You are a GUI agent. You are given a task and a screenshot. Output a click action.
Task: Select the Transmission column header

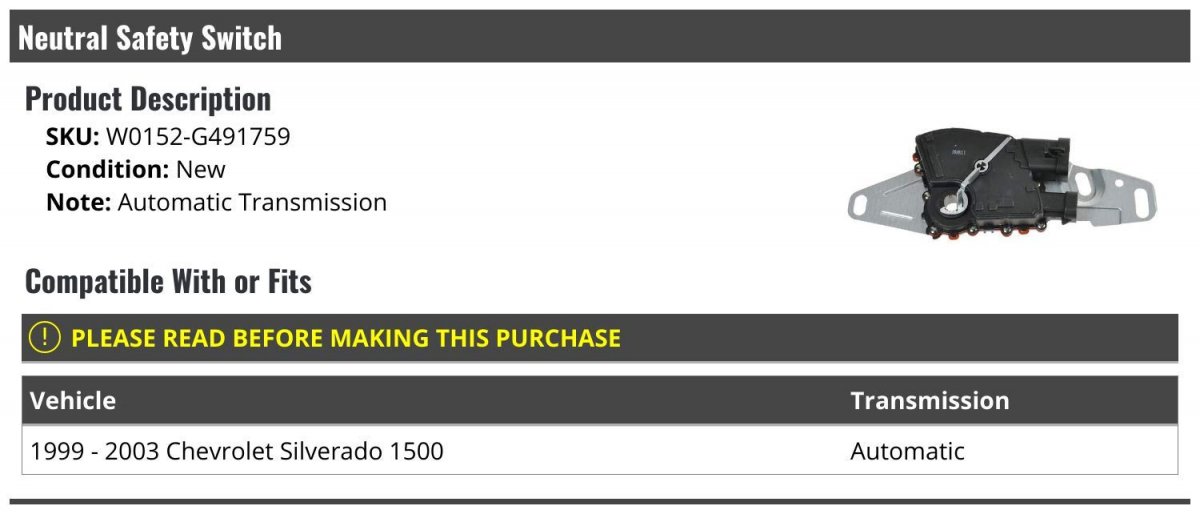pyautogui.click(x=929, y=401)
